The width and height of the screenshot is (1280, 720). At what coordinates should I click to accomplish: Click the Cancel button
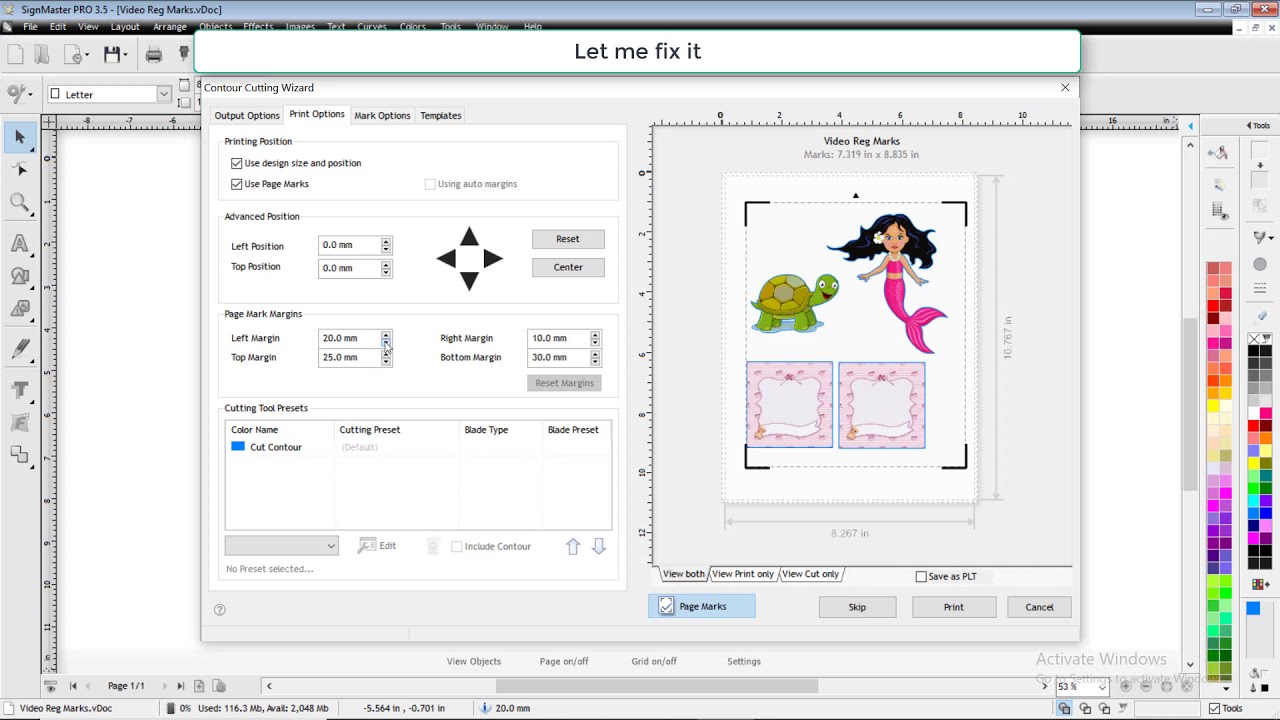(1039, 607)
